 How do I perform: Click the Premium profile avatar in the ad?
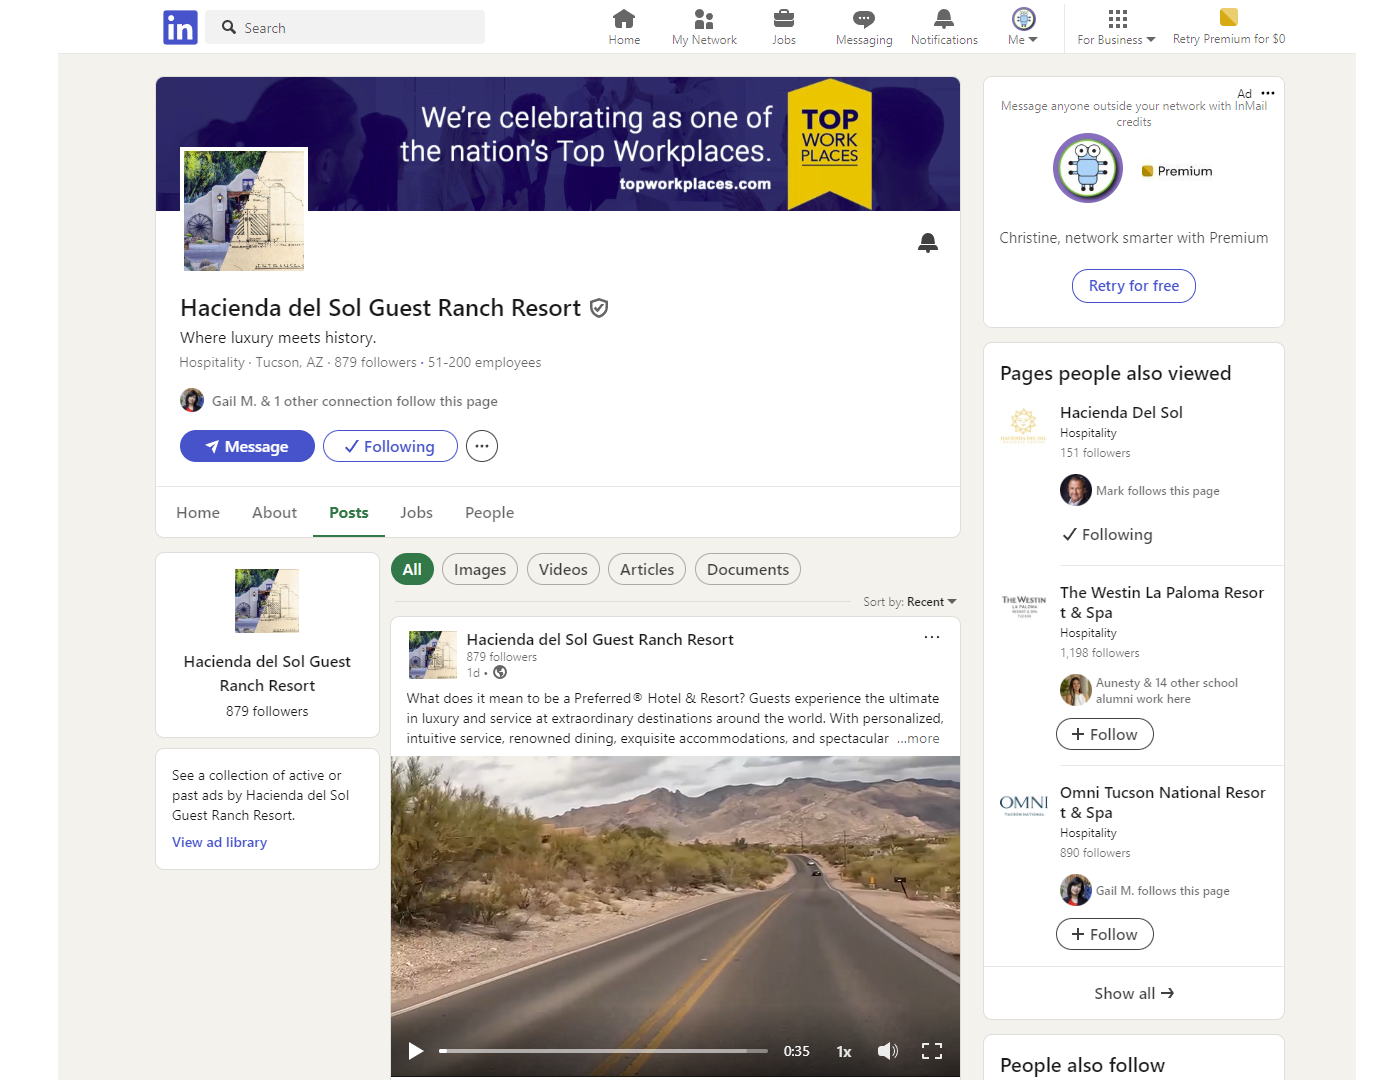tap(1088, 168)
